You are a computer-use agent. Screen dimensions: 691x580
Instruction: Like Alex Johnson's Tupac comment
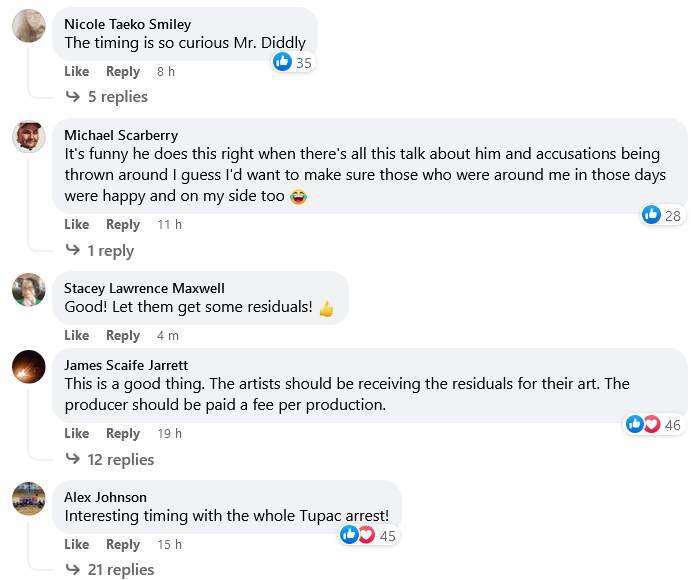pyautogui.click(x=77, y=545)
